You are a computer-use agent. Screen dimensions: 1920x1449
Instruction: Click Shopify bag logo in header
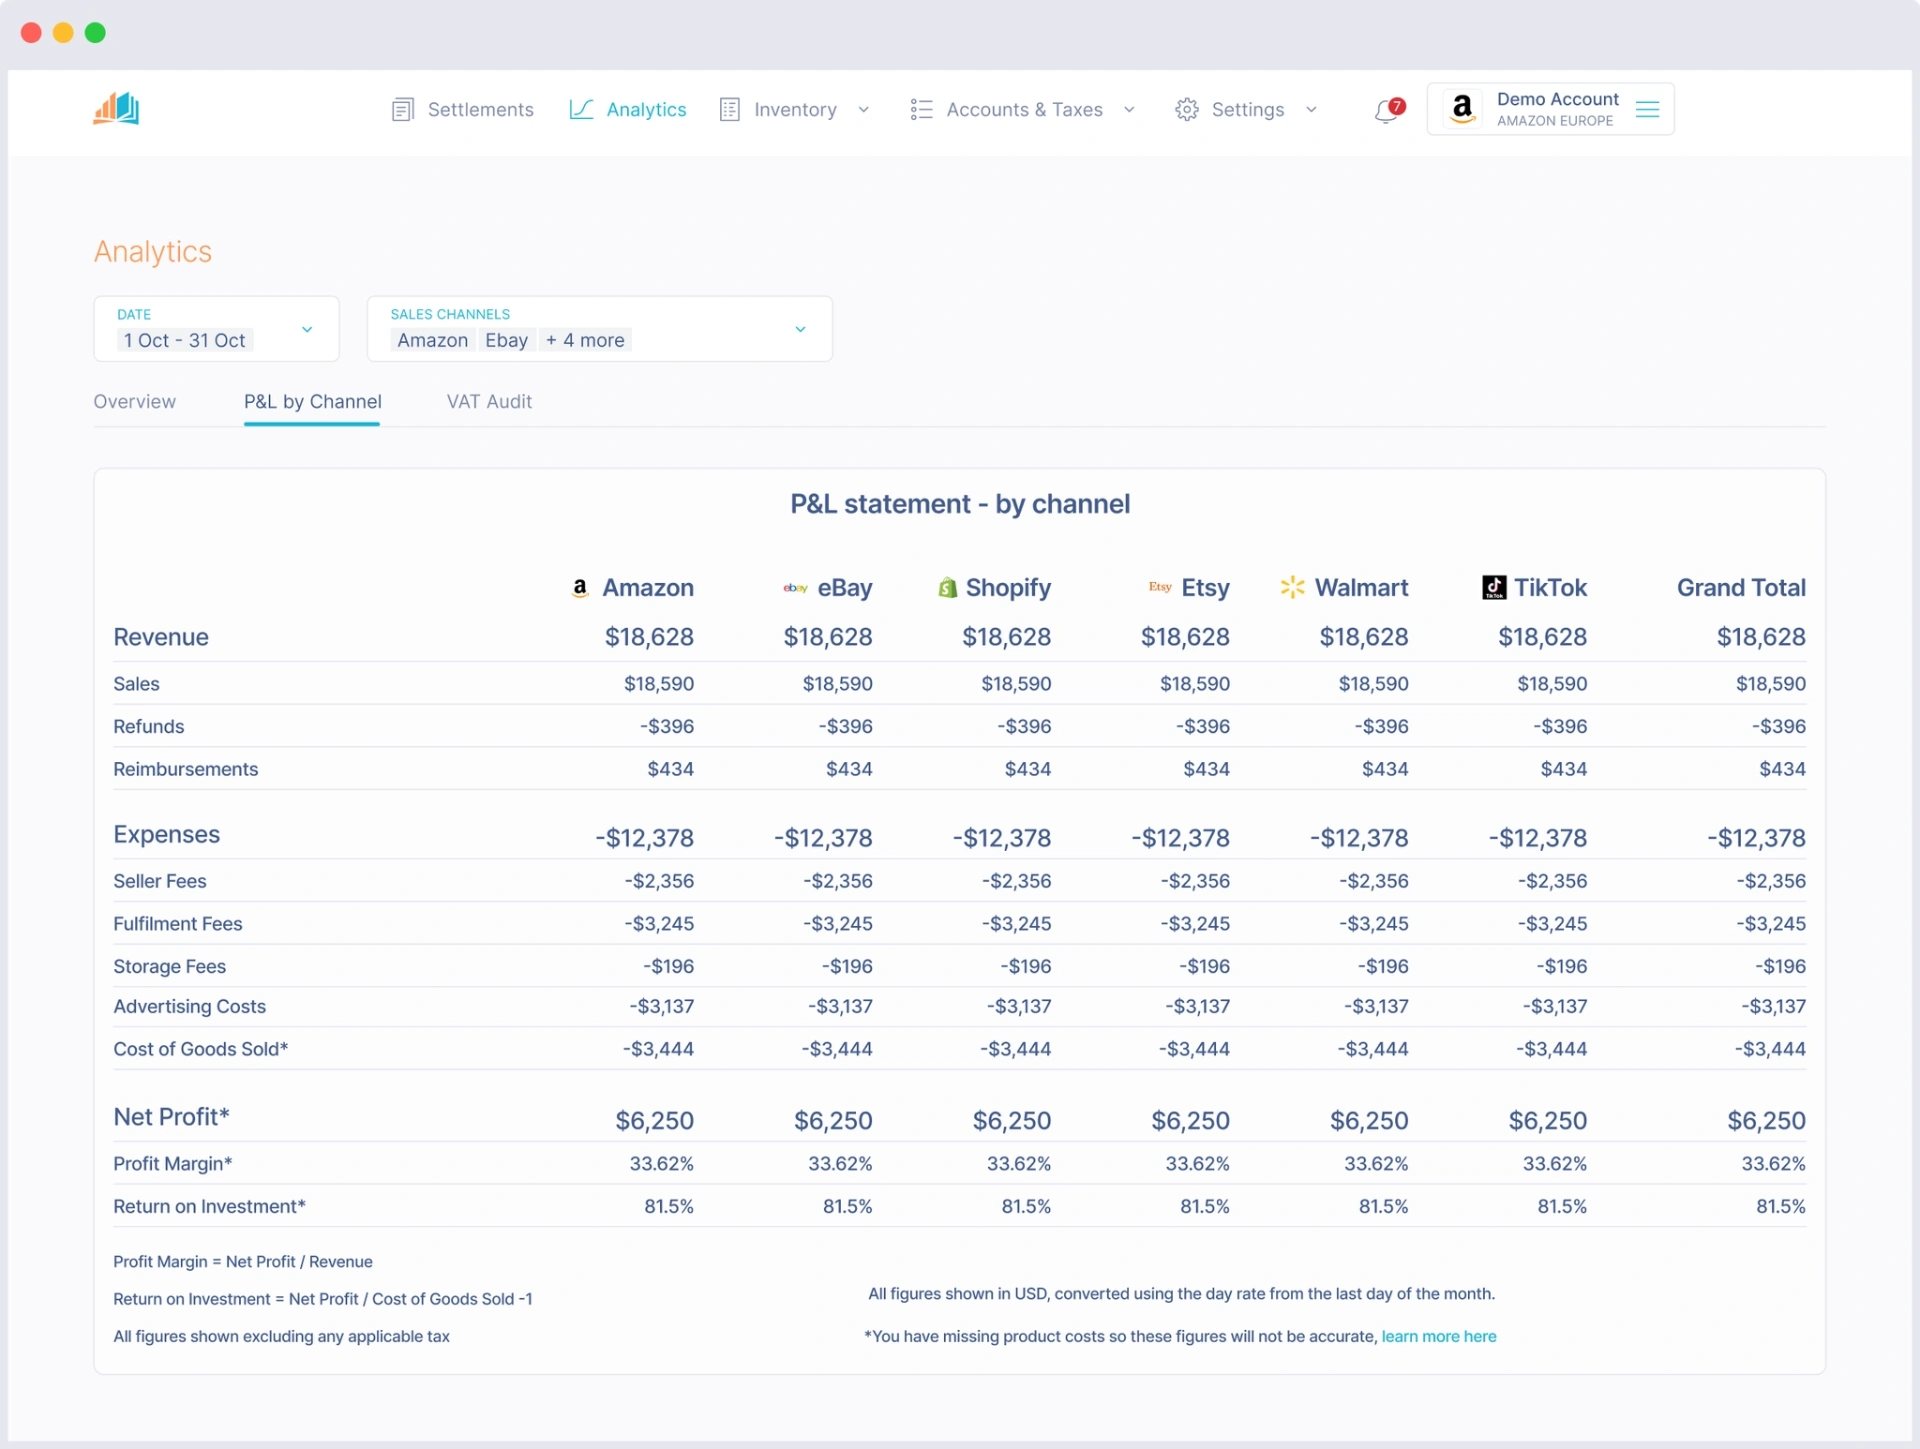(x=947, y=588)
